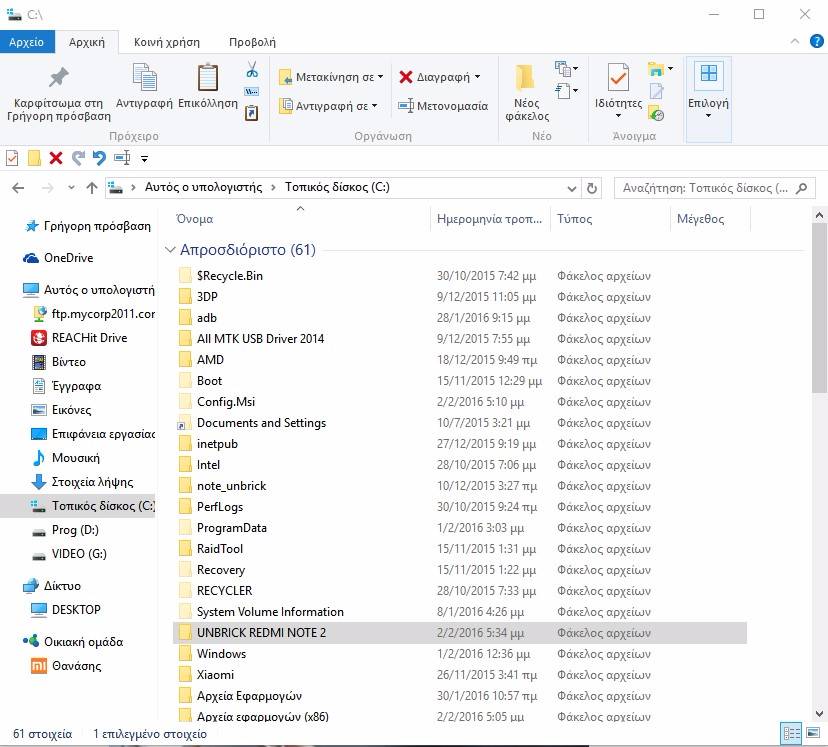Expand the Επιλογή (Select) dropdown

pyautogui.click(x=708, y=115)
